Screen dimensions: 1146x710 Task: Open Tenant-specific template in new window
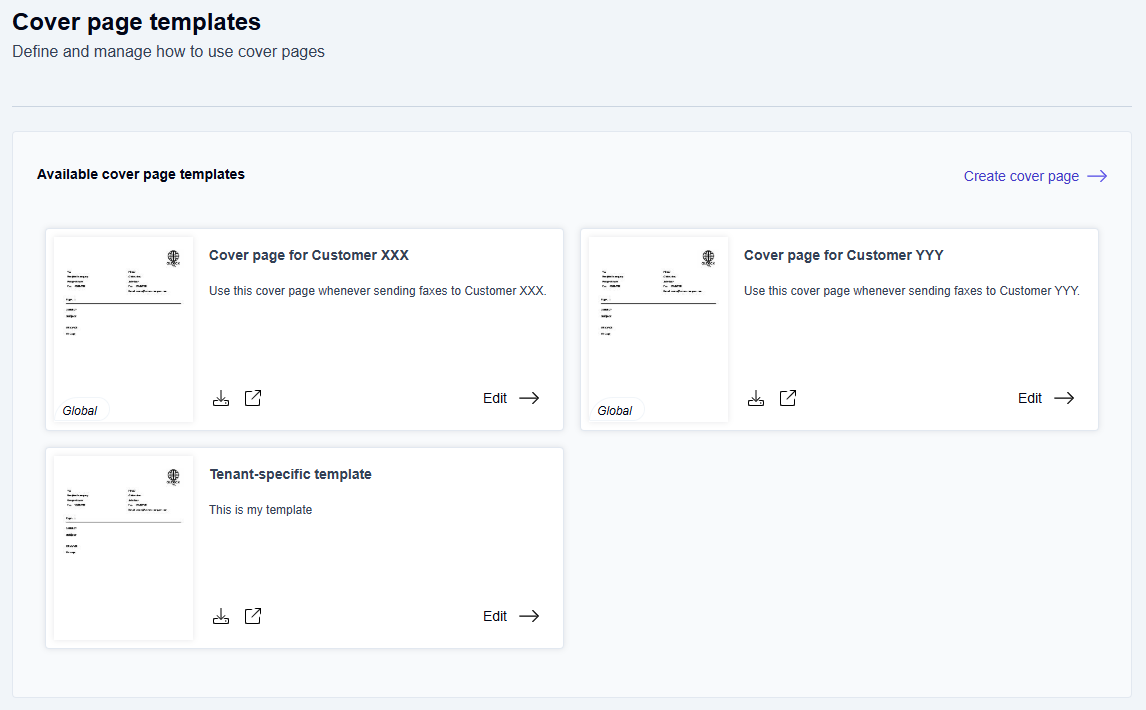tap(253, 616)
